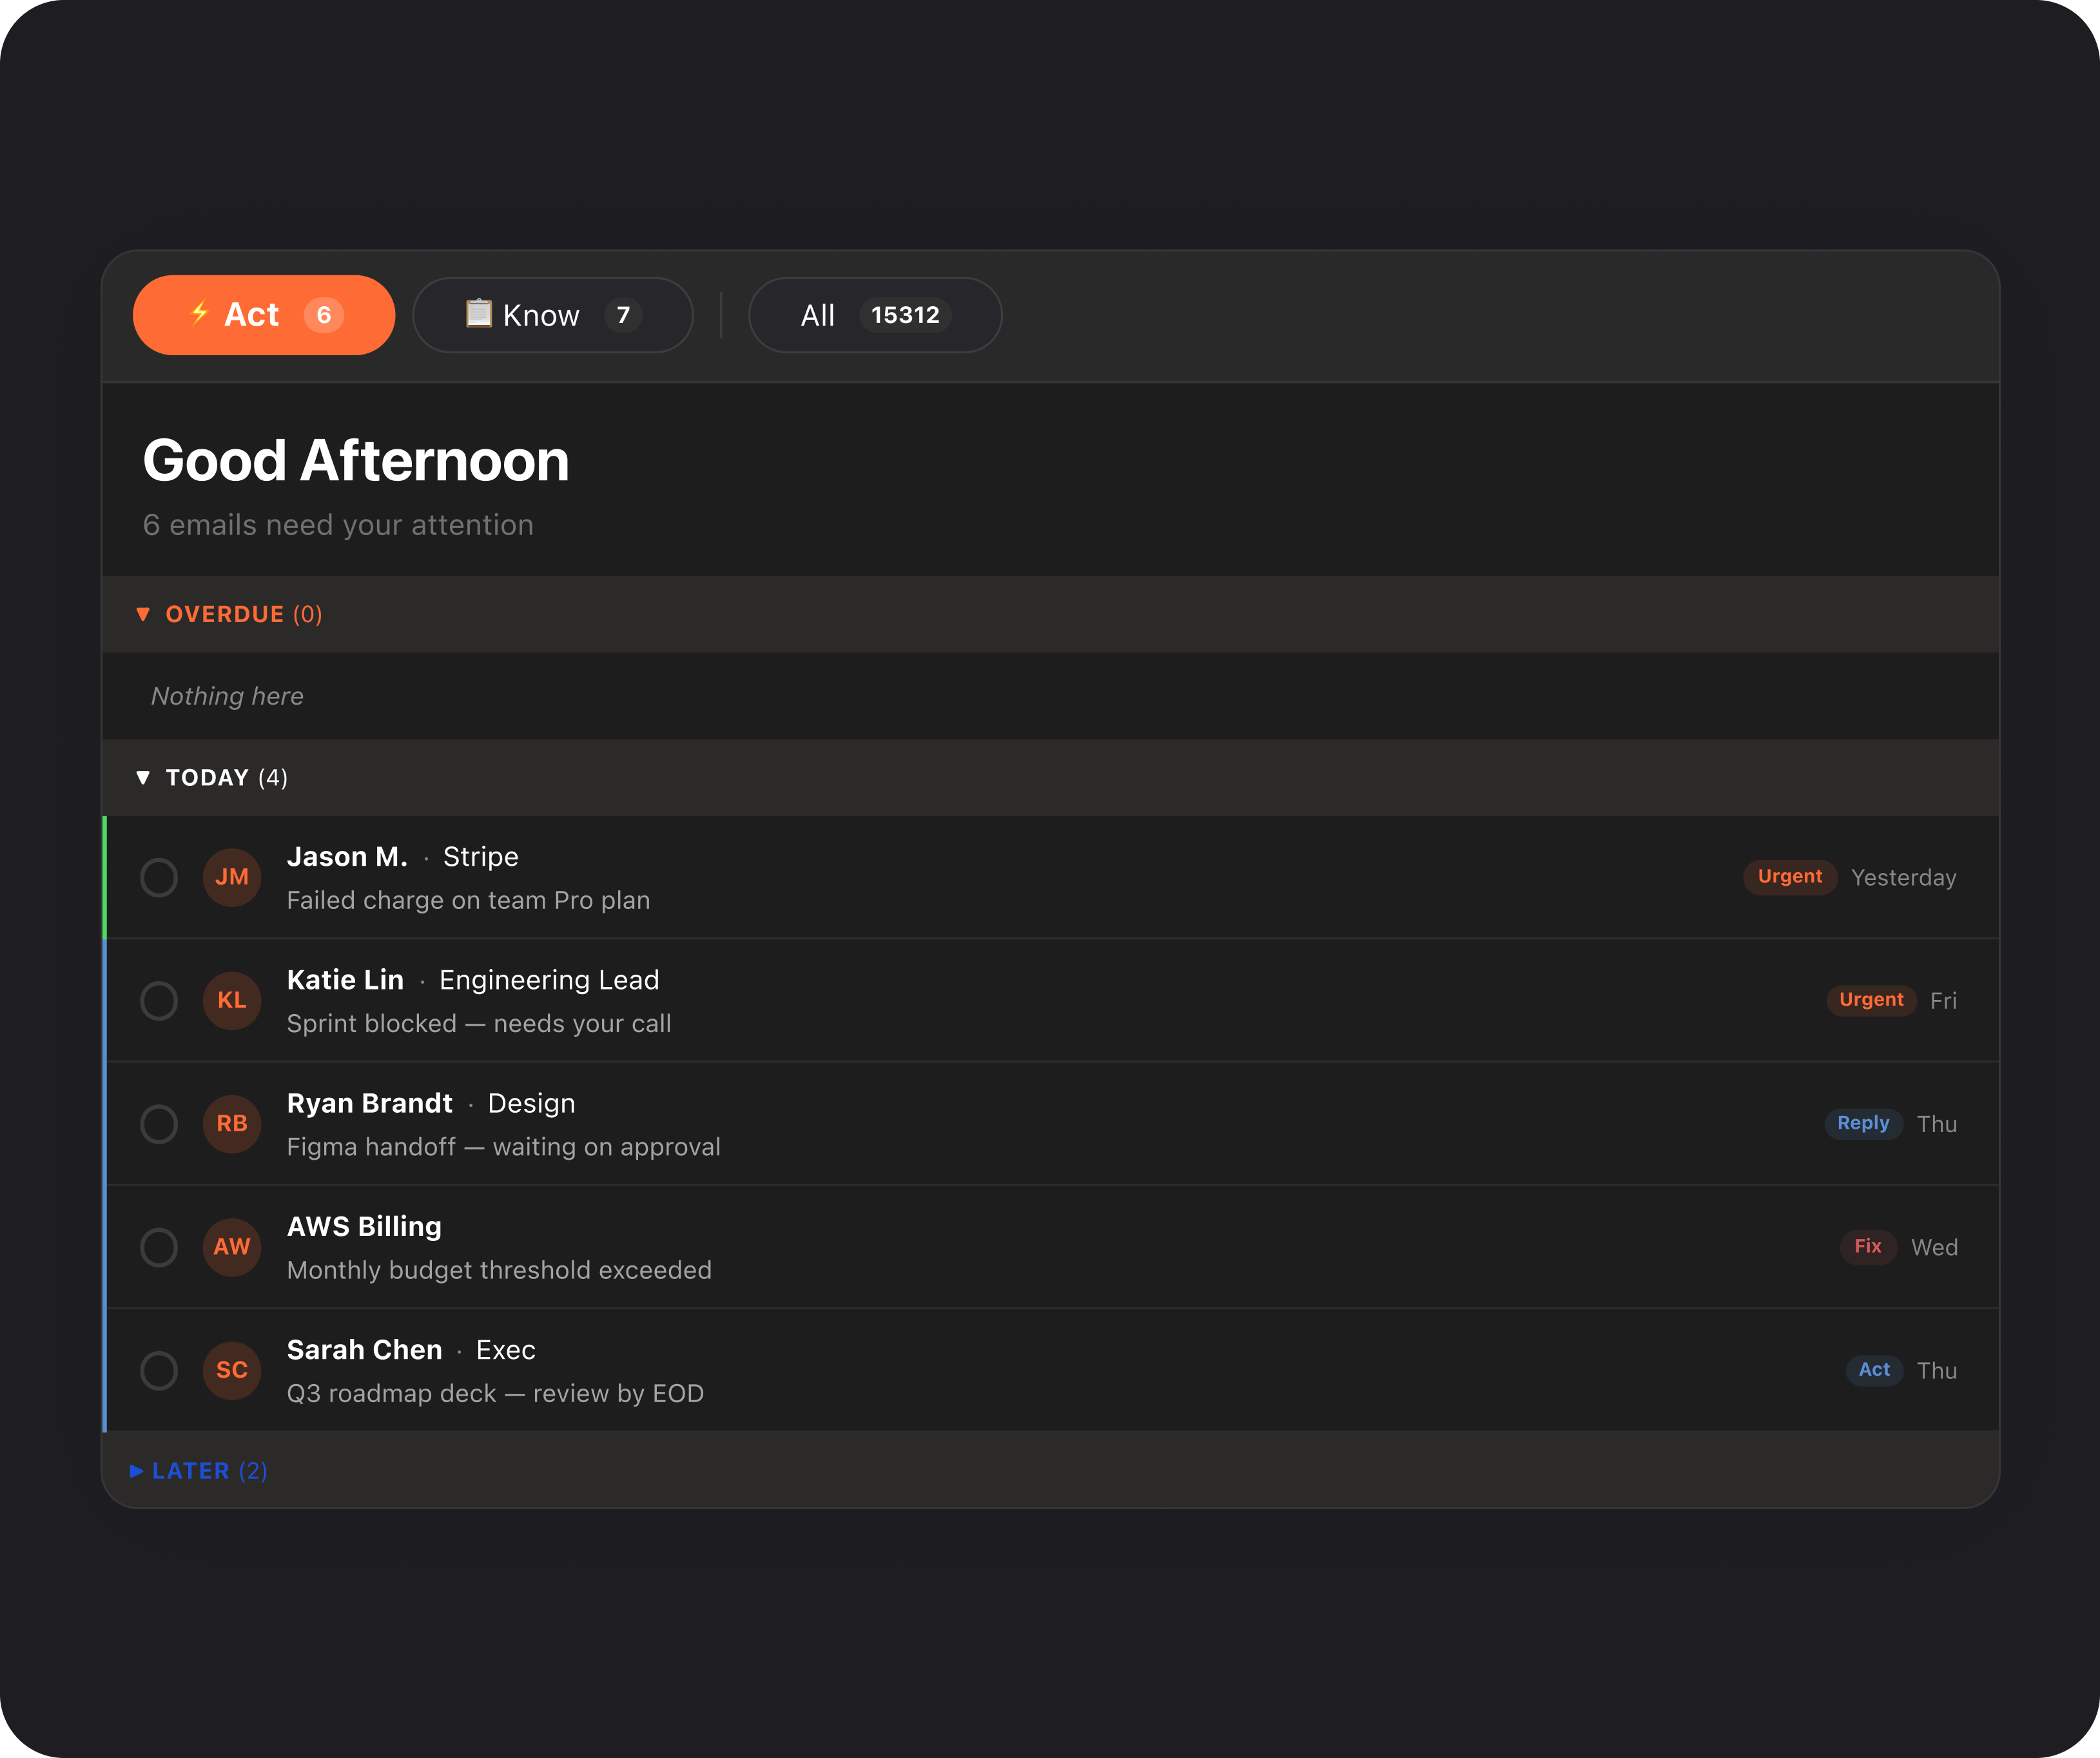The width and height of the screenshot is (2100, 1758).
Task: Mark the Jason M. Stripe email as done
Action: tap(159, 877)
